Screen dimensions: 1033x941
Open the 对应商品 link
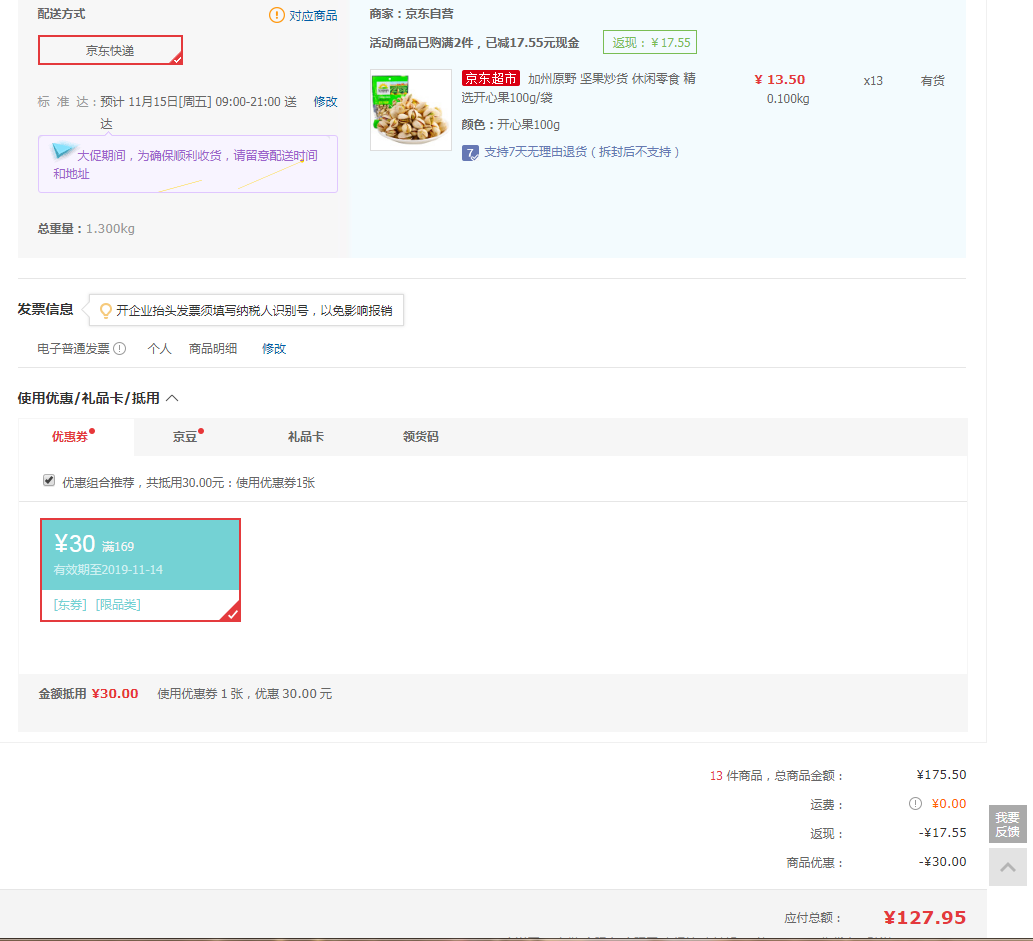pyautogui.click(x=313, y=15)
